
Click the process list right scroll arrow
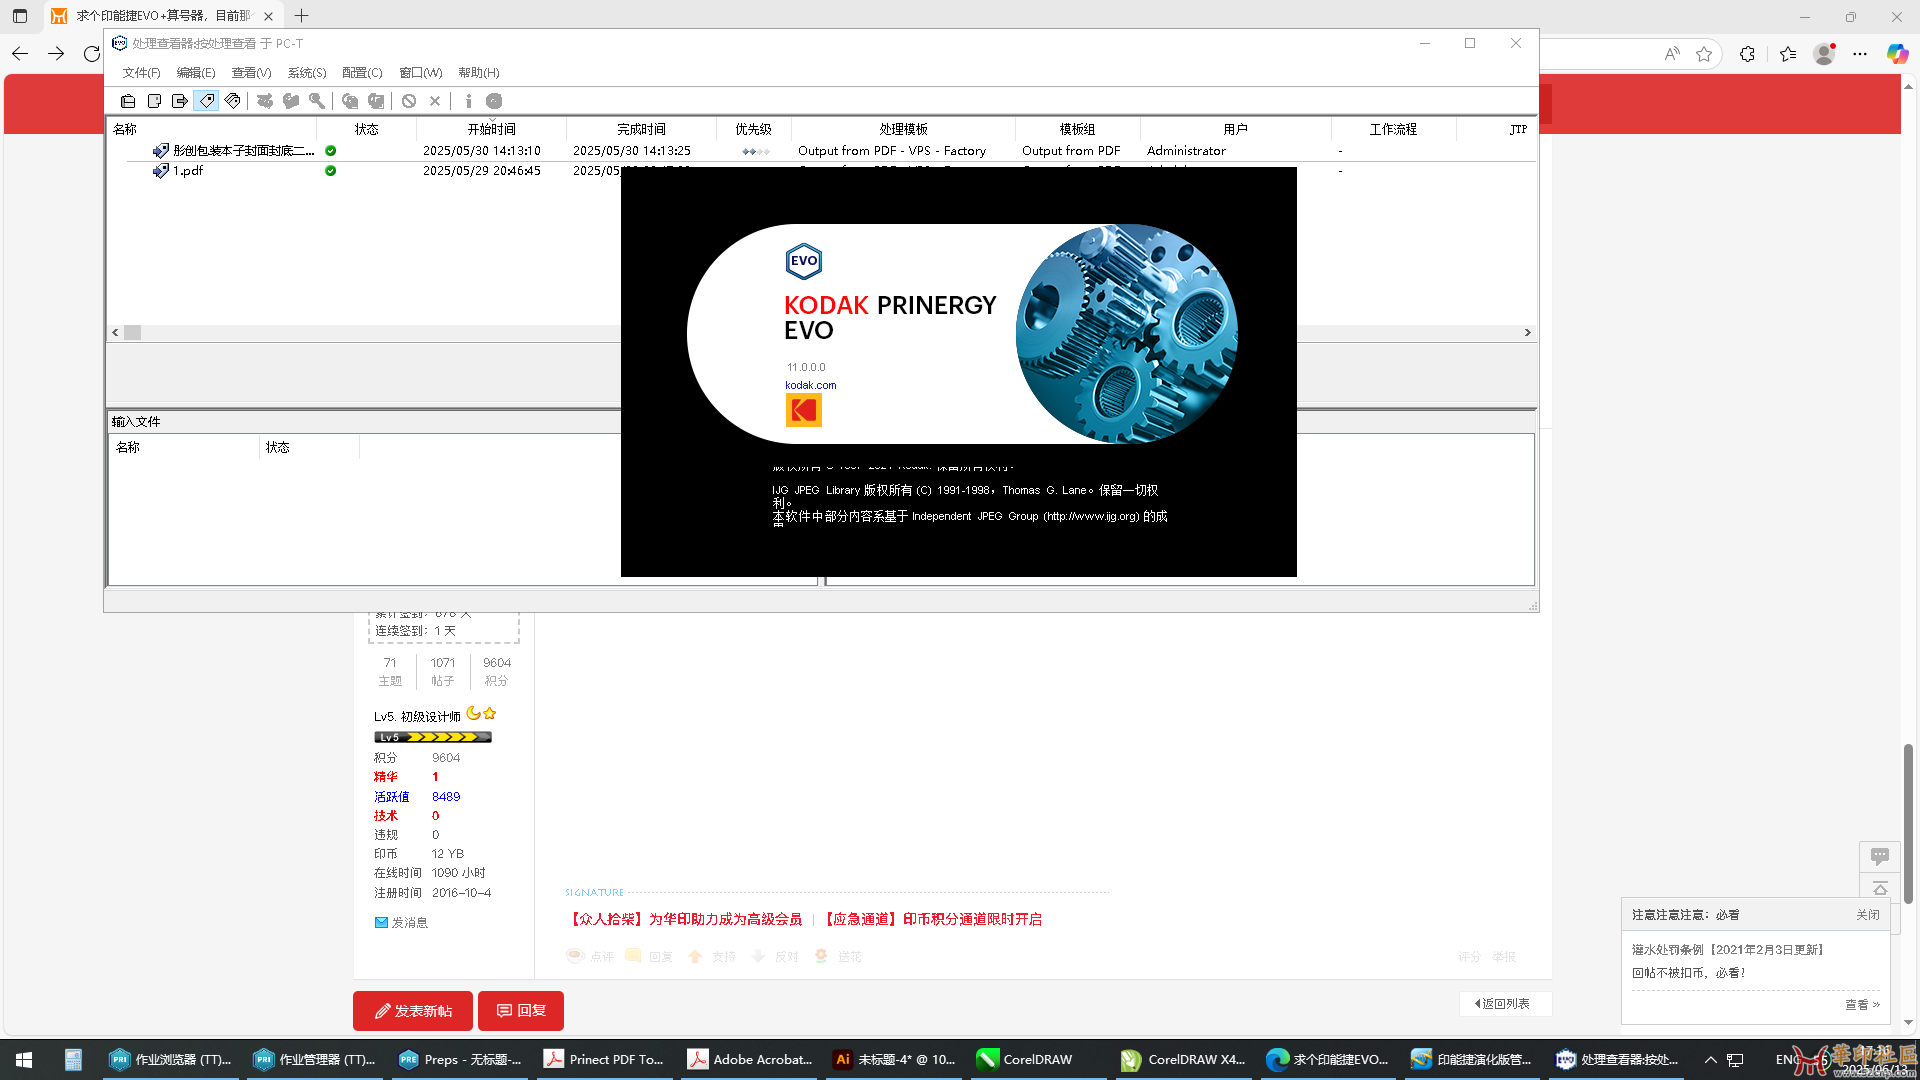pyautogui.click(x=1527, y=333)
